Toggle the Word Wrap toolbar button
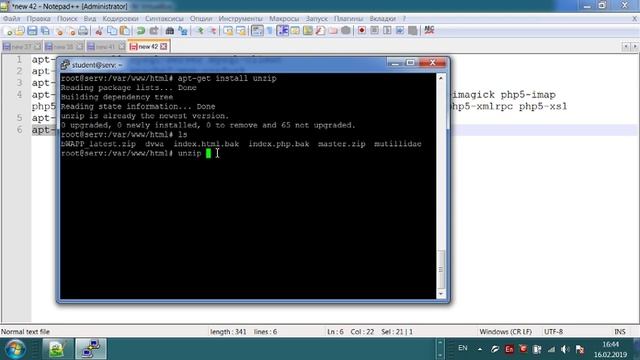This screenshot has width=640, height=360. point(257,31)
